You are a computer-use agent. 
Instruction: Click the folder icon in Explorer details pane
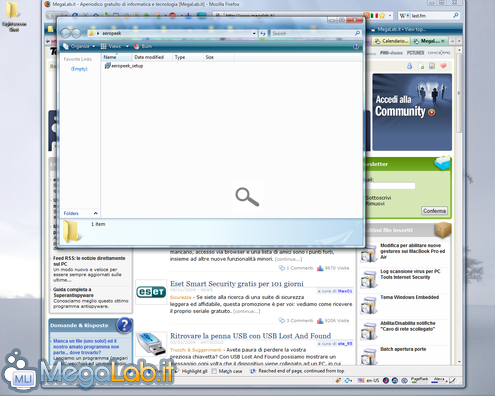pos(71,231)
